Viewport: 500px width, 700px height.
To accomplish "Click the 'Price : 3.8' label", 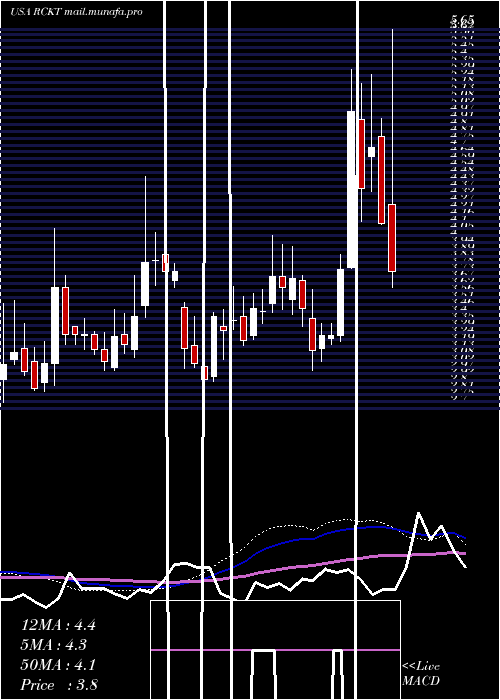I will pos(59,684).
